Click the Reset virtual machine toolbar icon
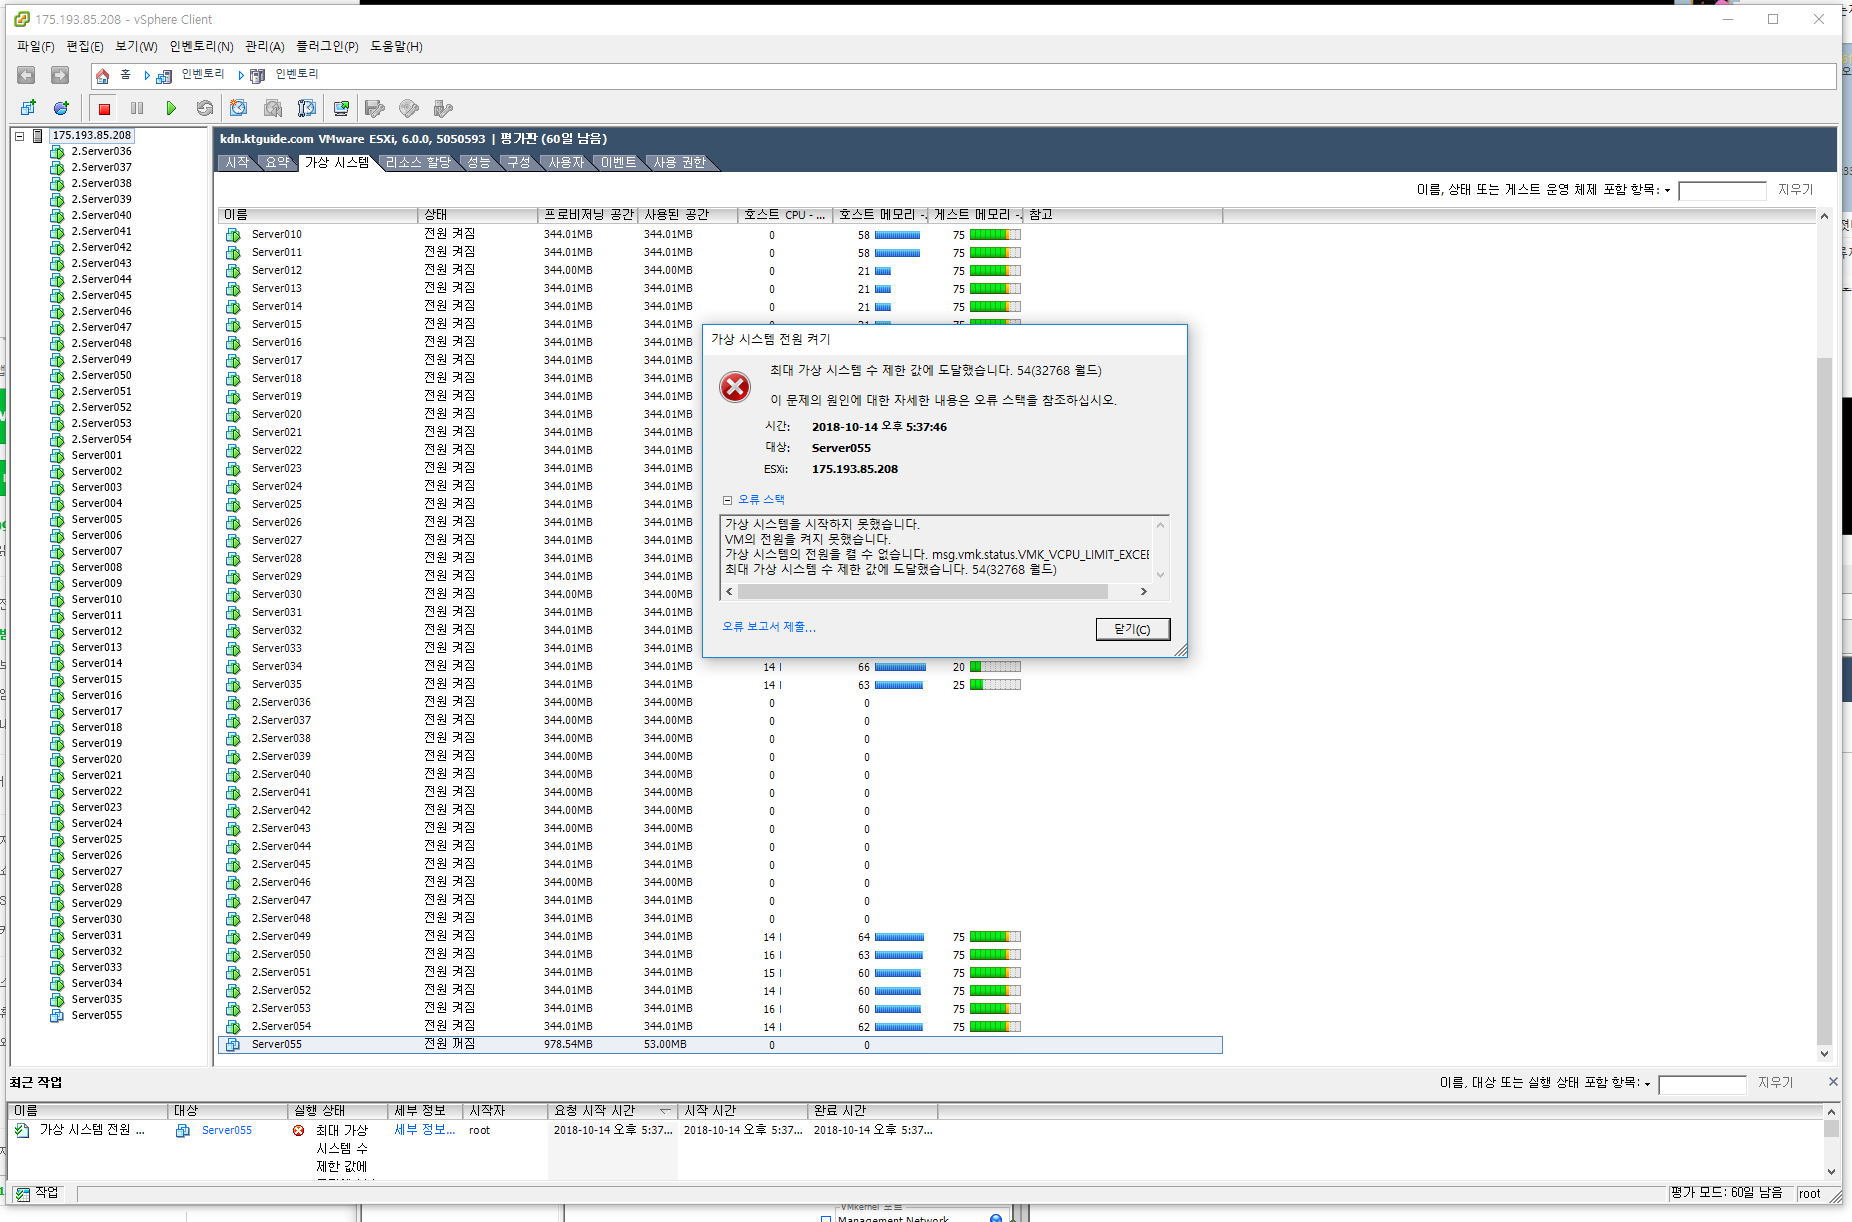The height and width of the screenshot is (1222, 1852). (205, 108)
